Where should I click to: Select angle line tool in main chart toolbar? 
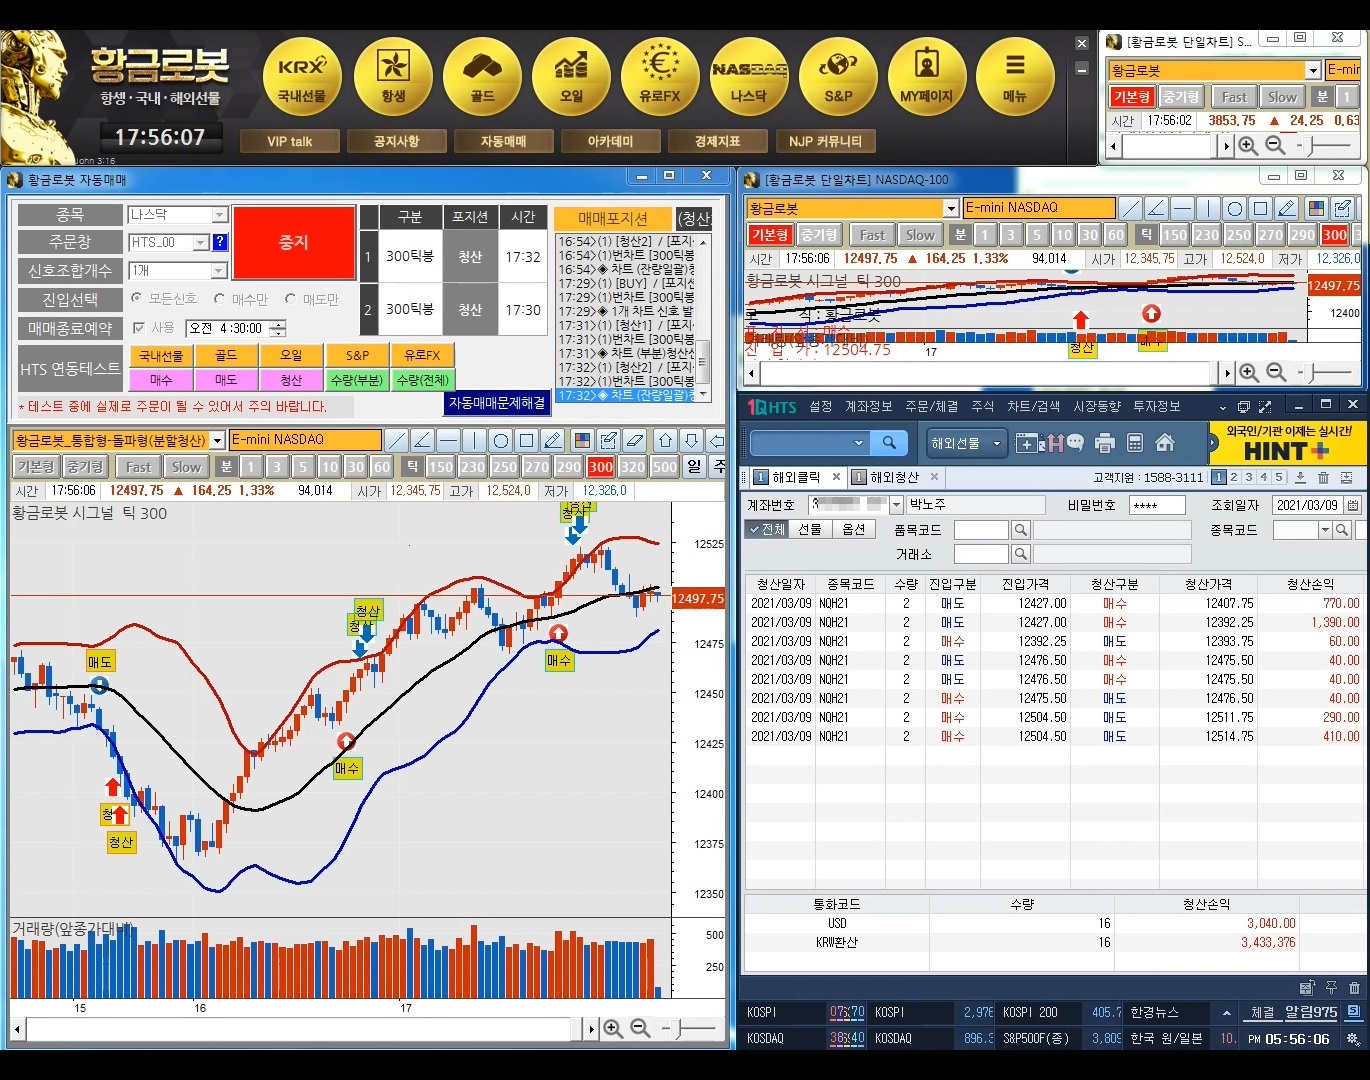[x=422, y=440]
